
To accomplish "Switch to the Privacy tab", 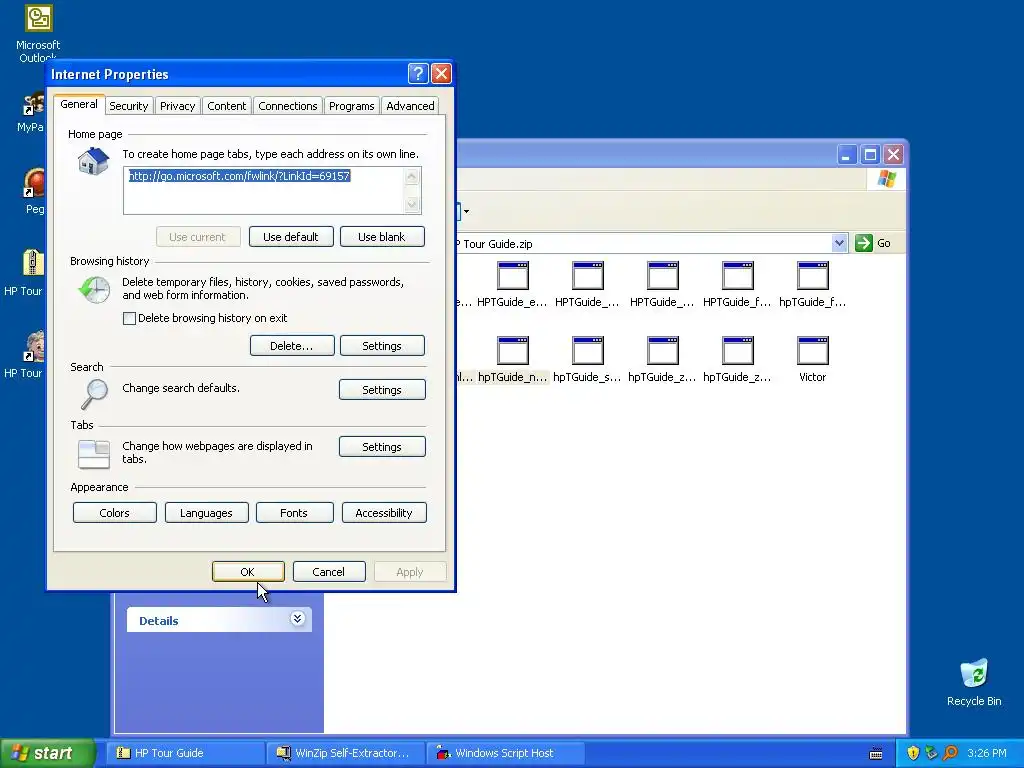I will tap(178, 106).
